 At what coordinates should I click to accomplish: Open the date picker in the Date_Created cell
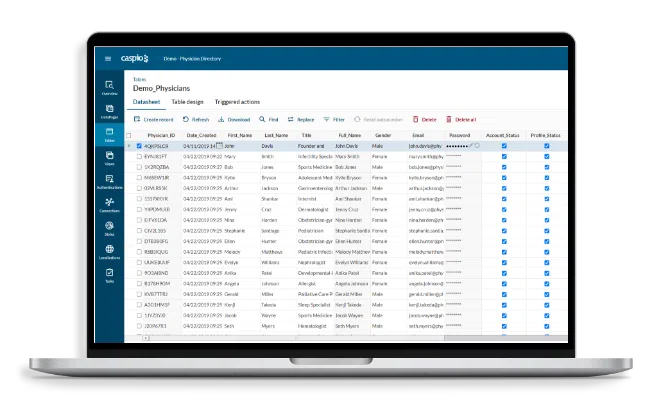(215, 146)
